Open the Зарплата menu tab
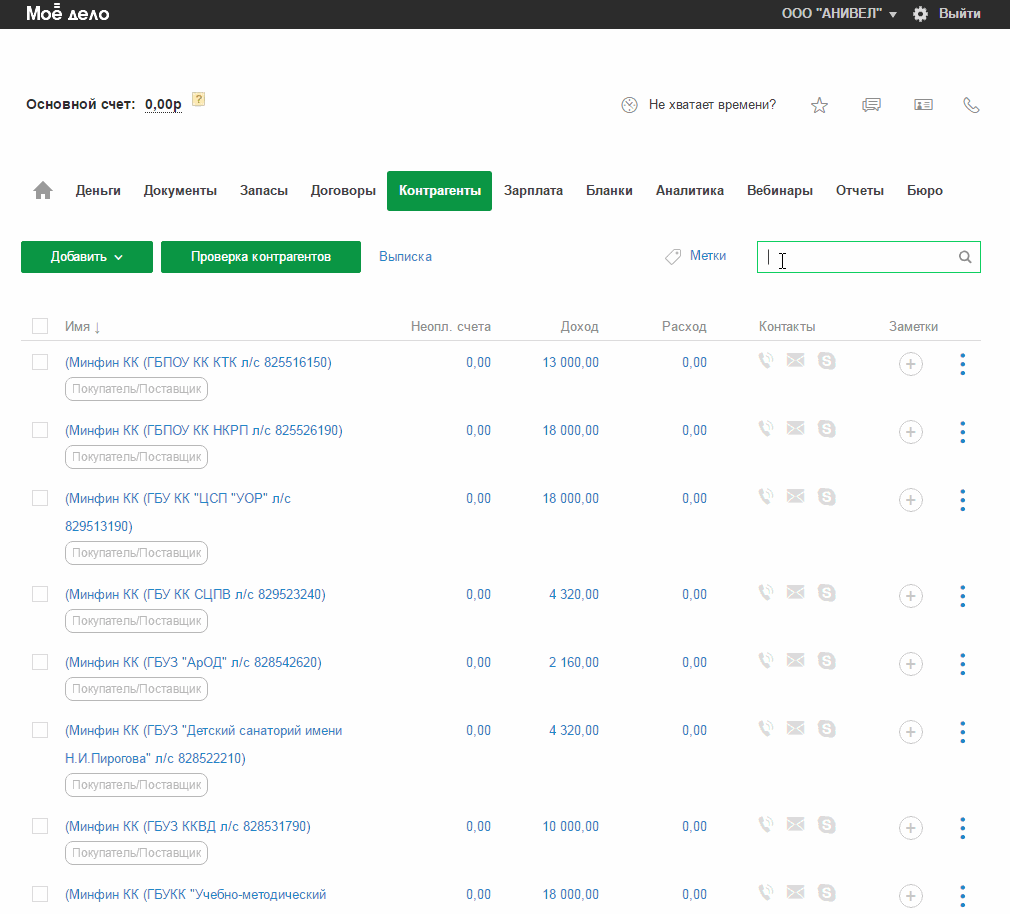 pyautogui.click(x=533, y=191)
